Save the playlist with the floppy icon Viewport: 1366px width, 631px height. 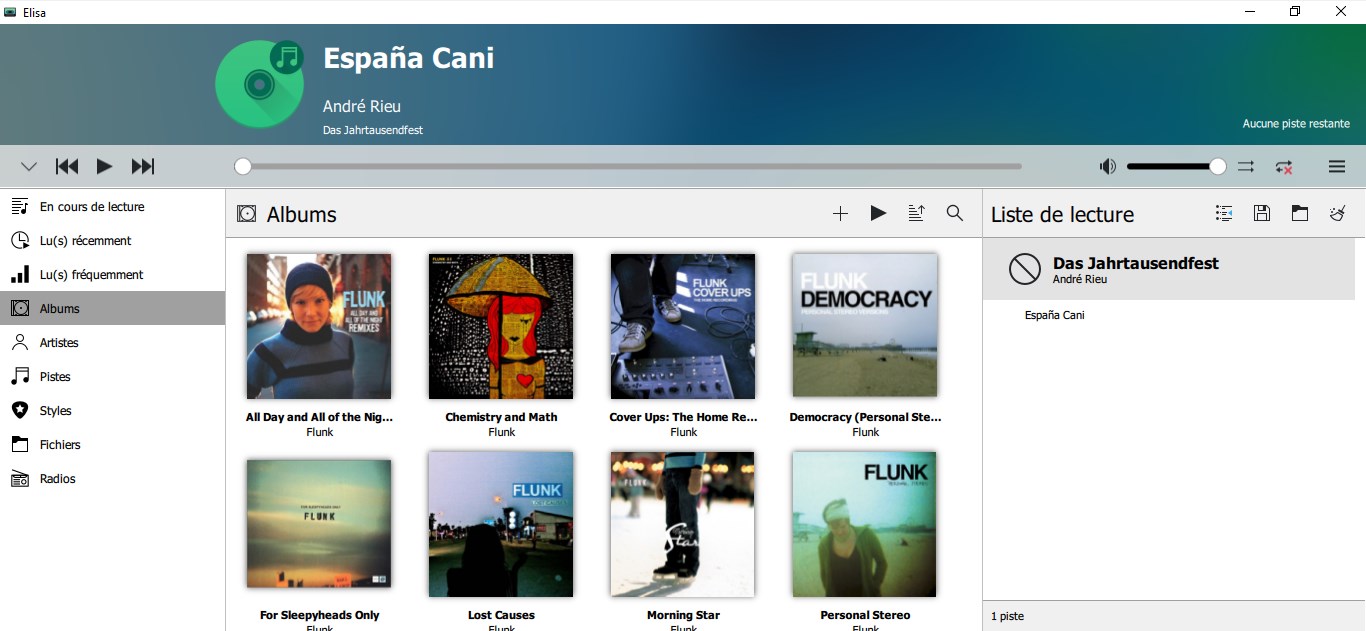(1262, 213)
